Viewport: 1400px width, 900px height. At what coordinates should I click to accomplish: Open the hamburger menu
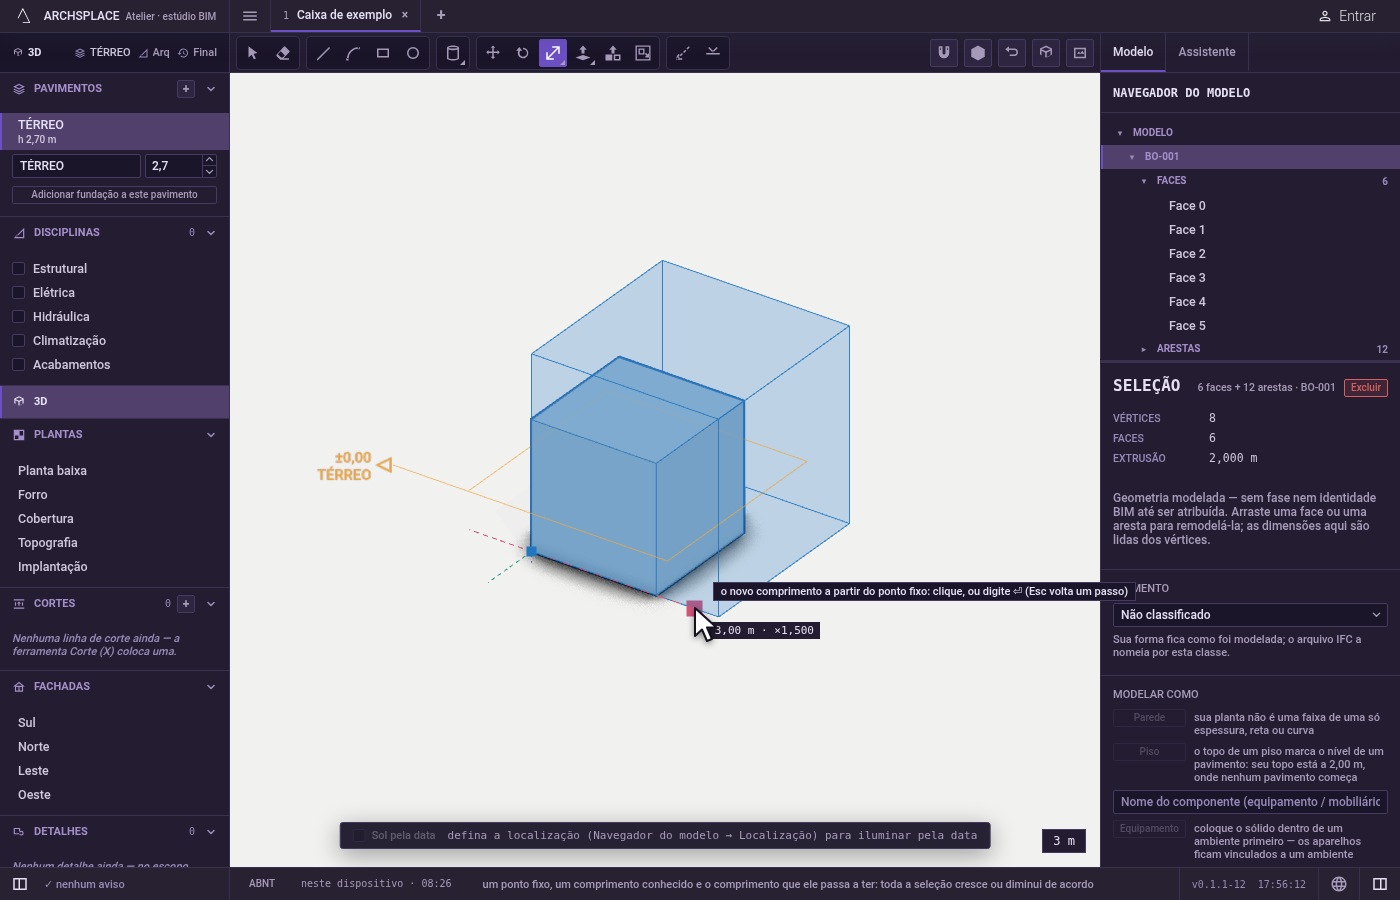click(x=250, y=15)
